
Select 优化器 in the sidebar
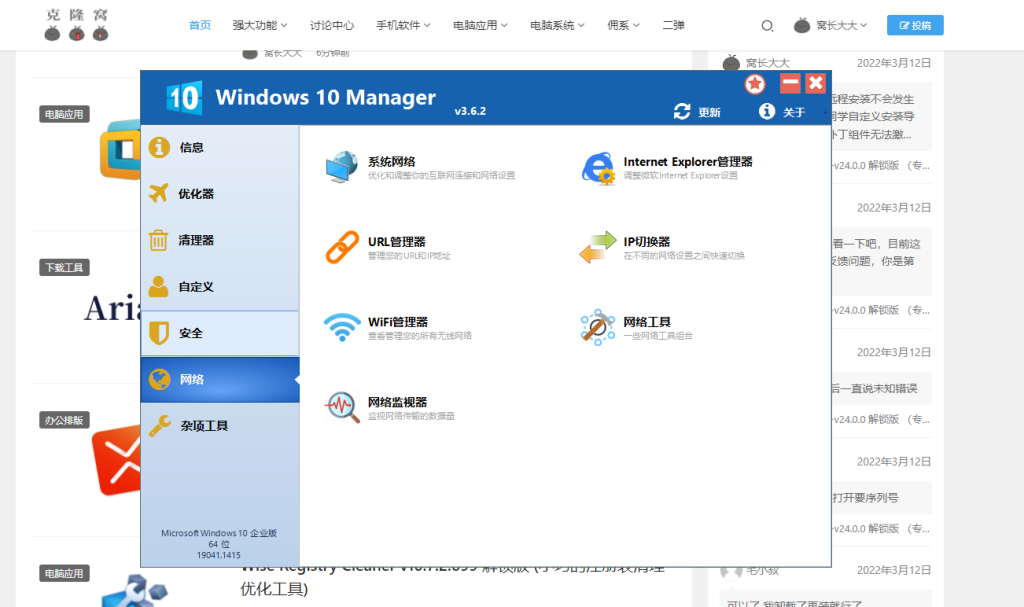tap(220, 194)
